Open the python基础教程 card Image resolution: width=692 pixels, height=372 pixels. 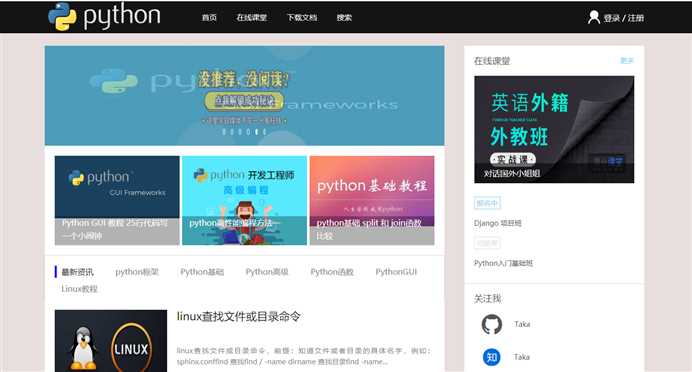tap(372, 200)
